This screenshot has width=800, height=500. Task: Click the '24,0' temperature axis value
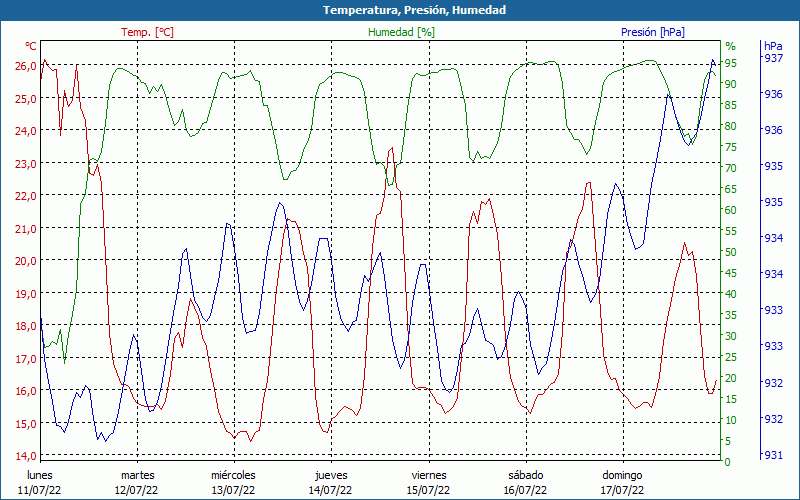26,131
